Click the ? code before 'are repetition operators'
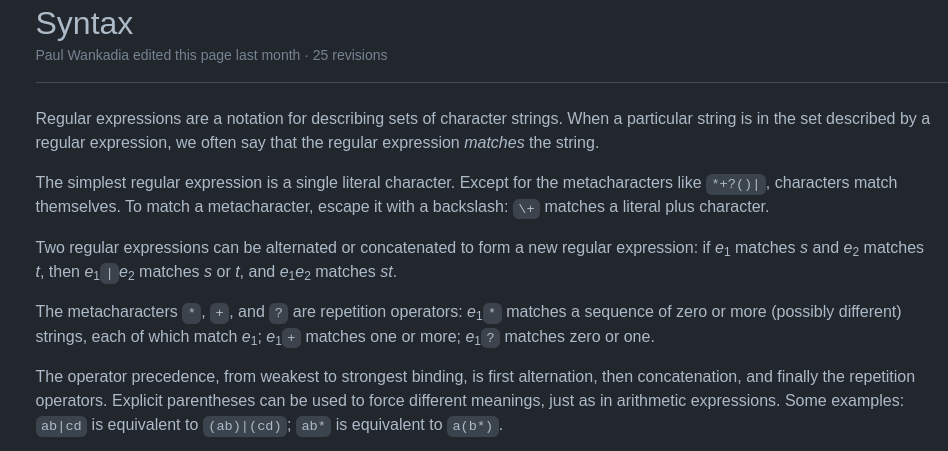The height and width of the screenshot is (451, 948). [278, 313]
